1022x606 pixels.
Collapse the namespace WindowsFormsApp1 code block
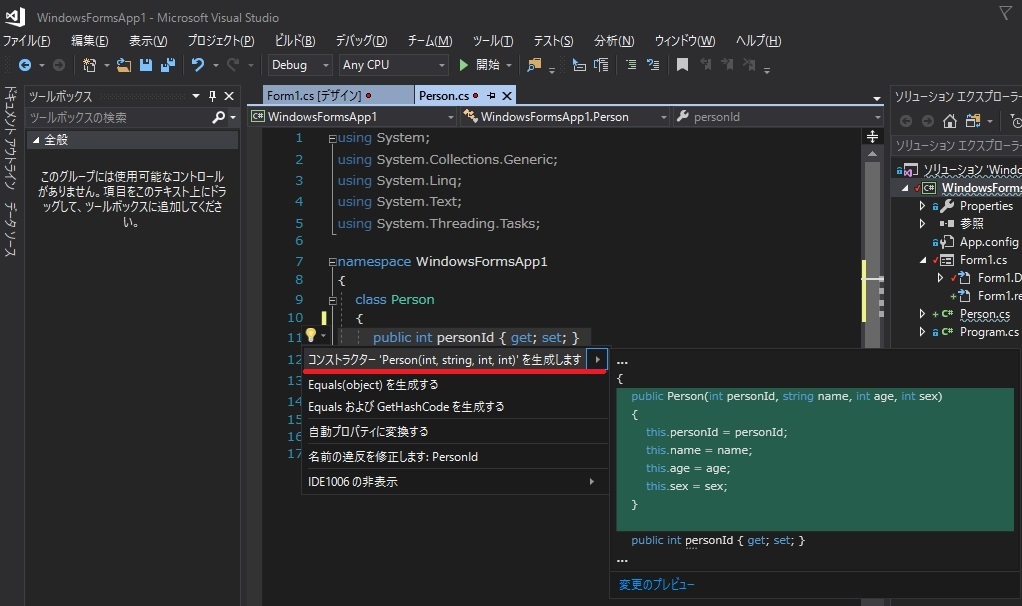coord(332,262)
